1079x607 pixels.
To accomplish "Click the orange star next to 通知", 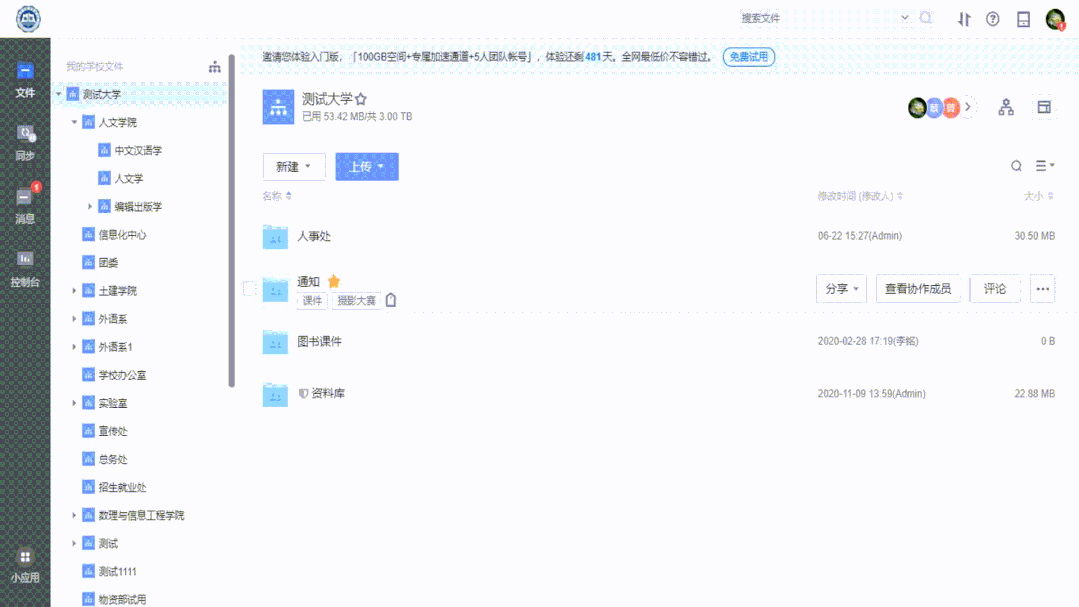I will click(x=334, y=281).
